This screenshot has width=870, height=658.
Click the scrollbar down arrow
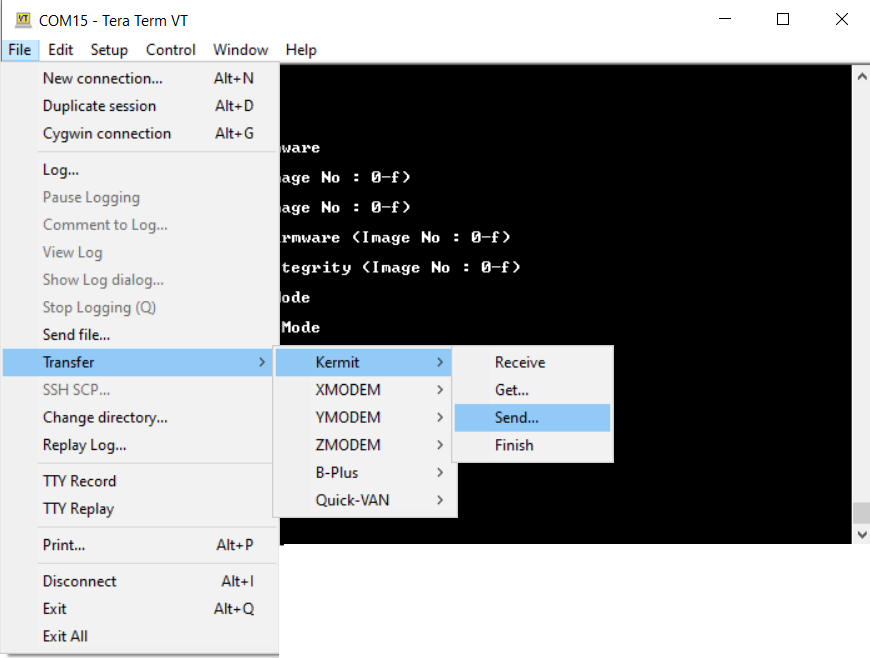tap(860, 533)
